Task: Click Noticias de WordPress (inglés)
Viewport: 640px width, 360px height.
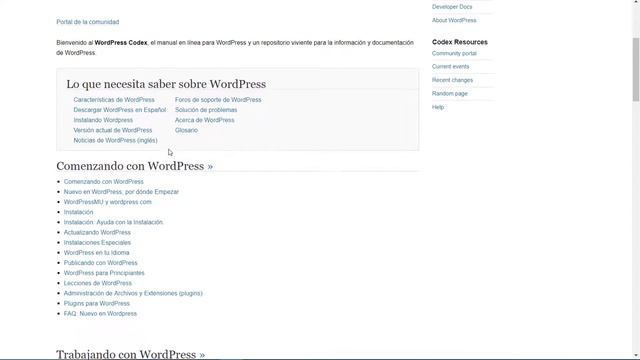Action: pos(116,140)
